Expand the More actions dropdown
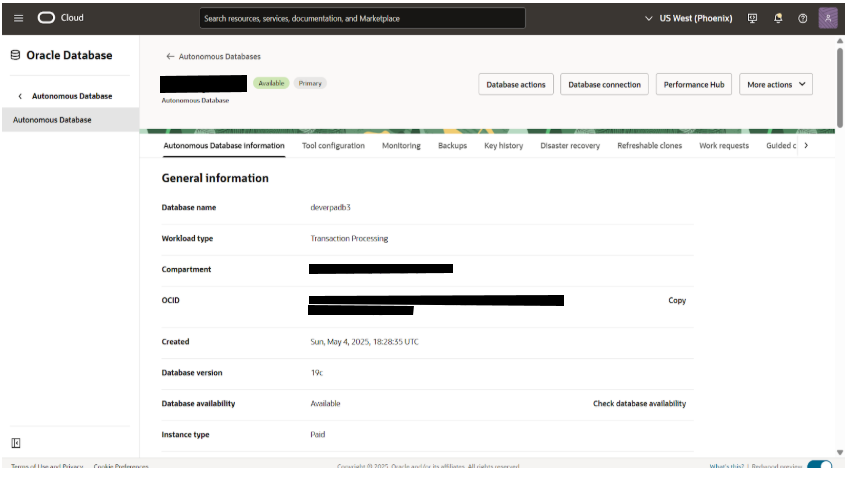 [x=775, y=84]
